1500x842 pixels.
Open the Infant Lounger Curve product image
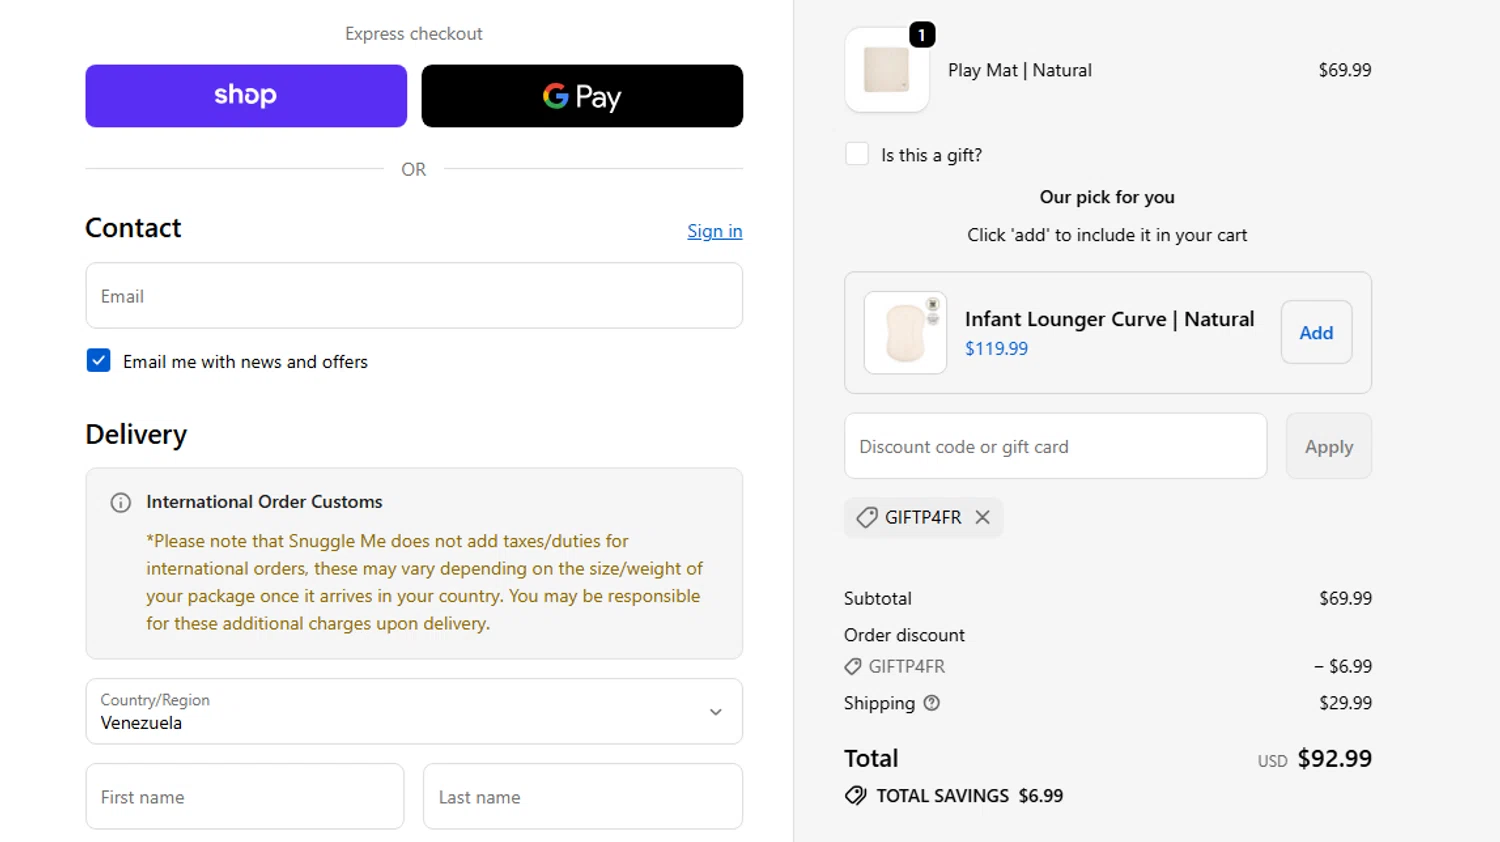[x=905, y=333]
